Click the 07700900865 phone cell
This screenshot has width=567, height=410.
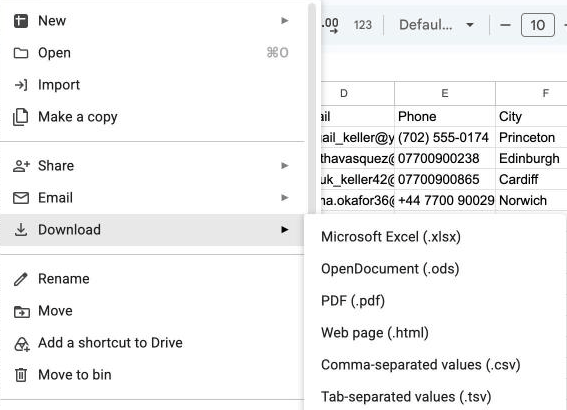[x=445, y=179]
